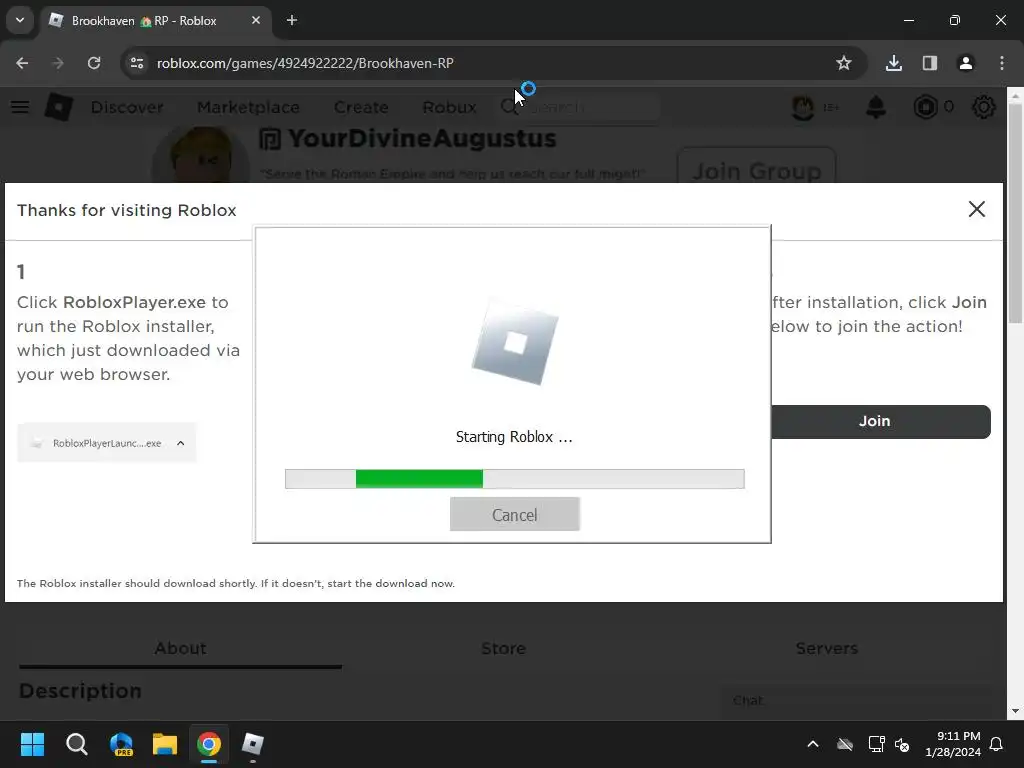This screenshot has width=1024, height=768.
Task: Open the taskbar clock and date
Action: pyautogui.click(x=953, y=744)
